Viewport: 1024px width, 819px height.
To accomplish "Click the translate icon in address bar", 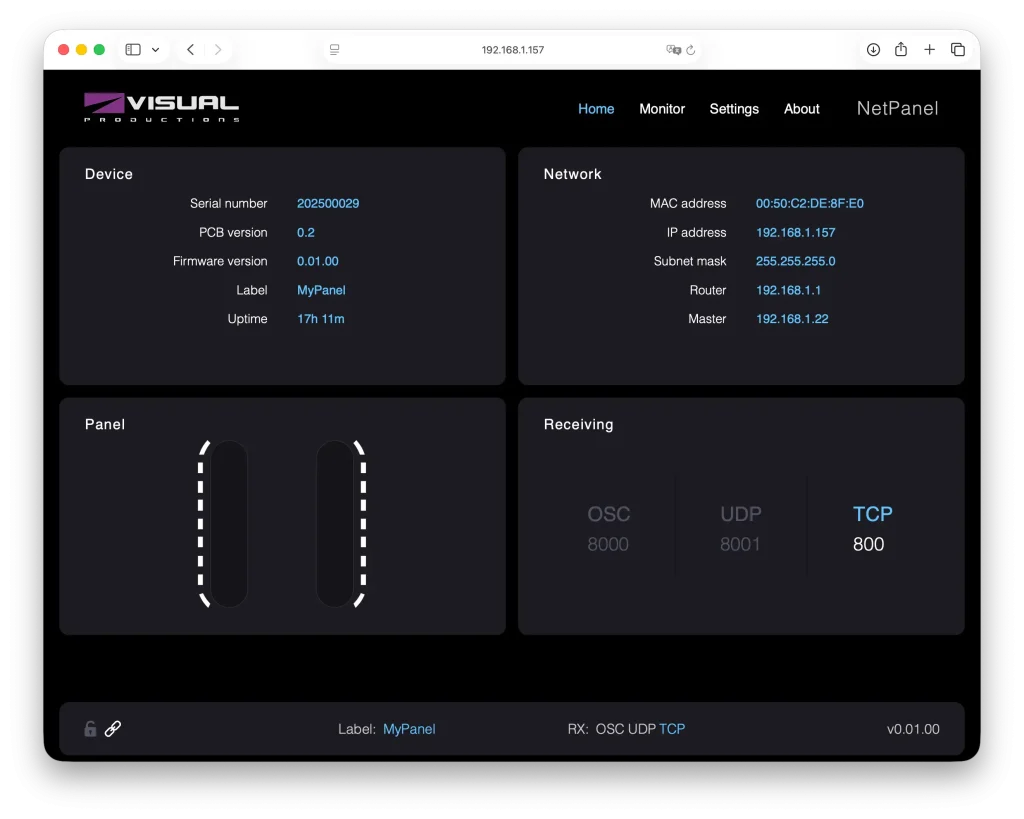I will 673,50.
